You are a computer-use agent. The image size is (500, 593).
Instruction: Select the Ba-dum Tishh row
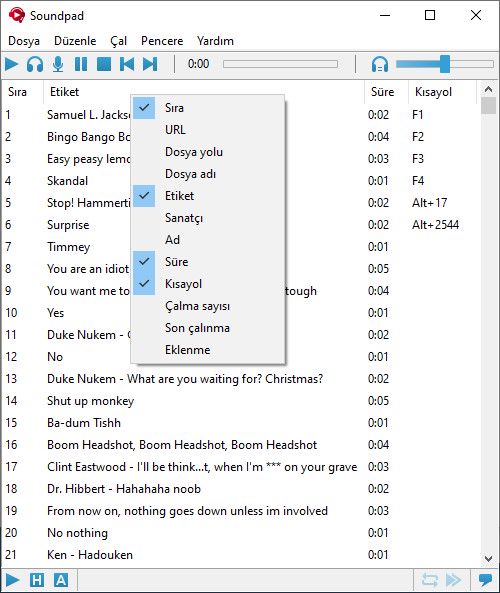[241, 423]
